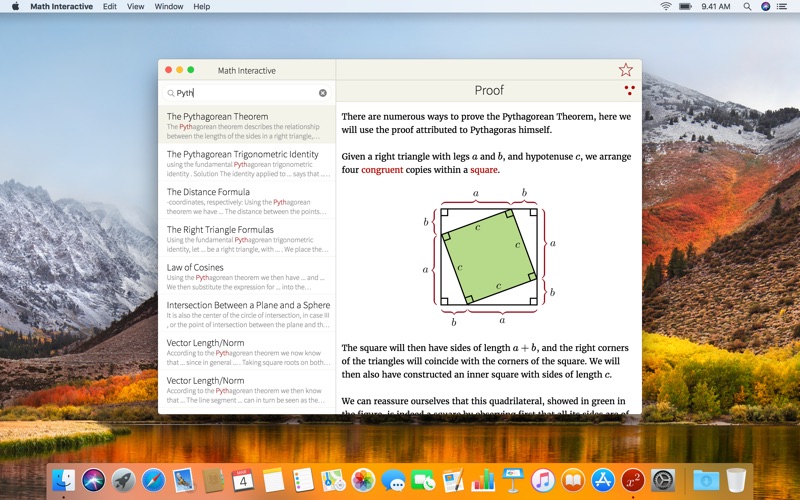Screen dimensions: 800x500
Task: Click the favorite star icon
Action: pyautogui.click(x=626, y=70)
